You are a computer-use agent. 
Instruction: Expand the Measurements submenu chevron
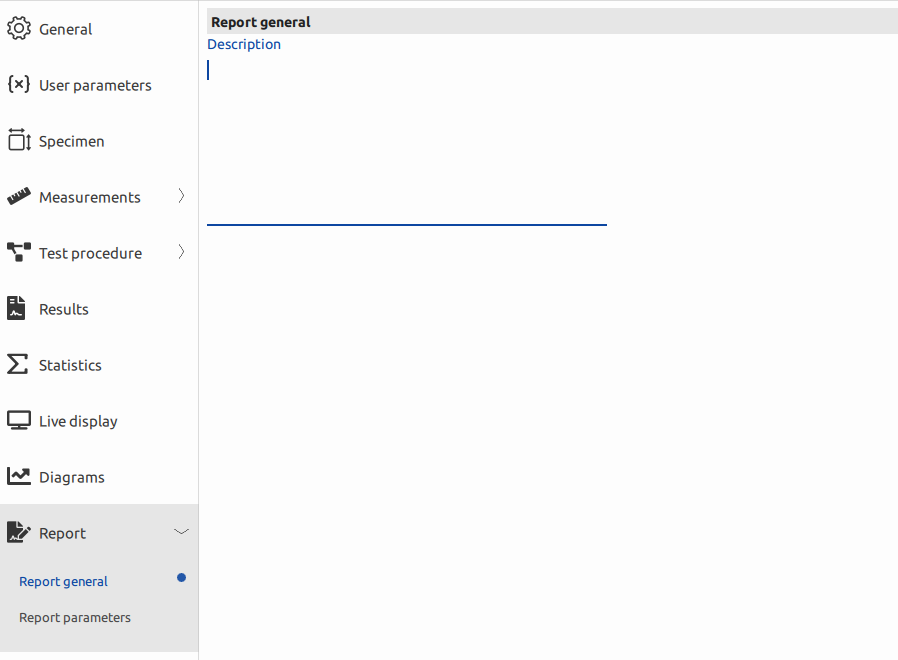pyautogui.click(x=181, y=197)
